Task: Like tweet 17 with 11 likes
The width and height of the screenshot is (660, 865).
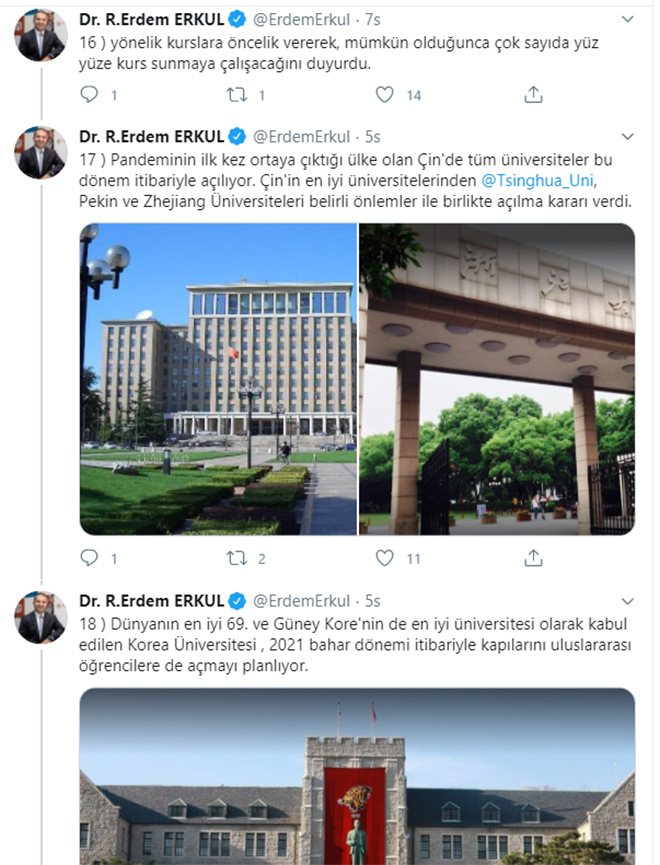Action: coord(385,558)
